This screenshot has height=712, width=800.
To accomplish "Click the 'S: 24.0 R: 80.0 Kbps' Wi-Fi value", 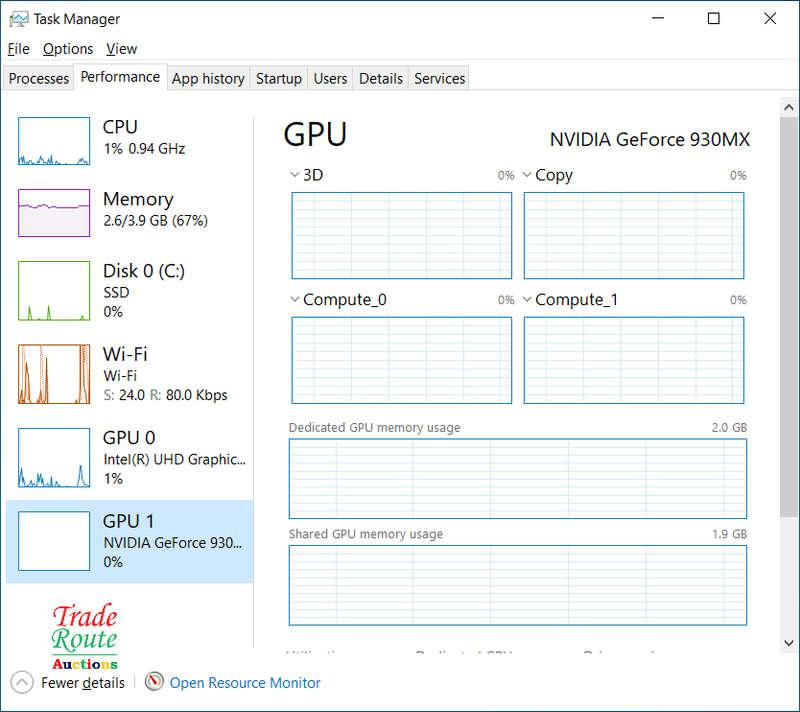I will coord(165,395).
